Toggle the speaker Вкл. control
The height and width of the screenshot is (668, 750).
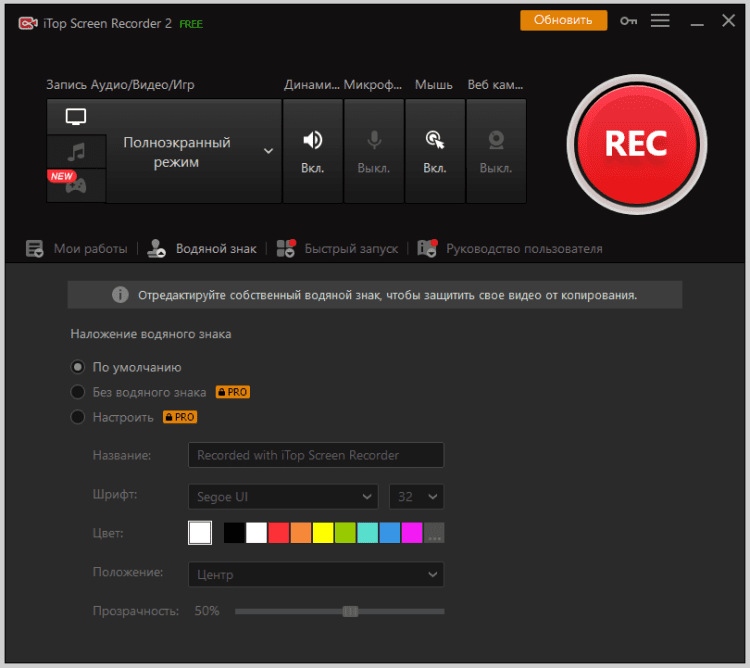313,151
